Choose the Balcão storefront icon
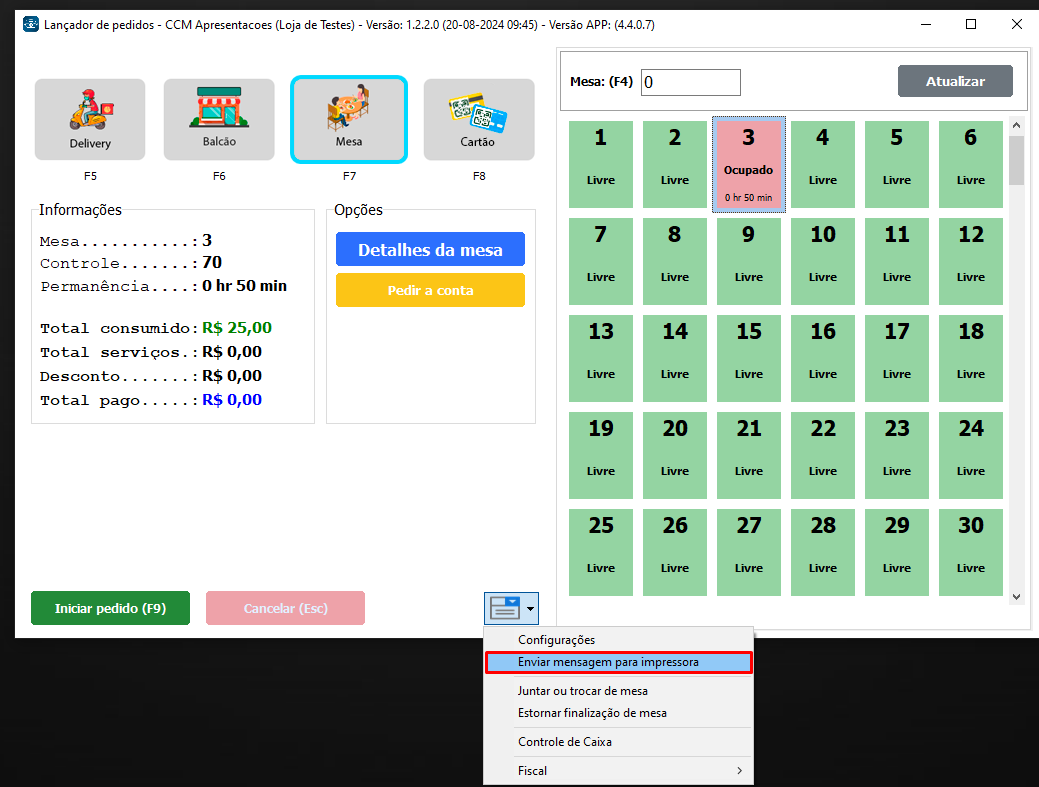1039x787 pixels. [x=219, y=108]
